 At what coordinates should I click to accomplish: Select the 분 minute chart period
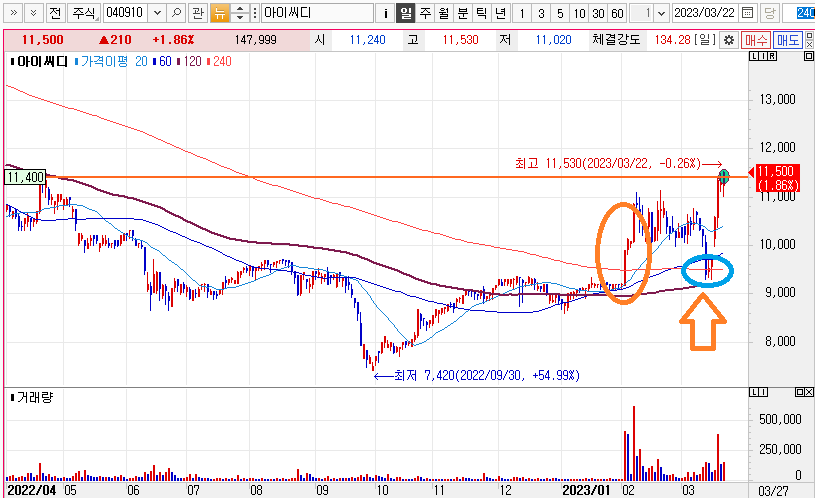pos(463,13)
